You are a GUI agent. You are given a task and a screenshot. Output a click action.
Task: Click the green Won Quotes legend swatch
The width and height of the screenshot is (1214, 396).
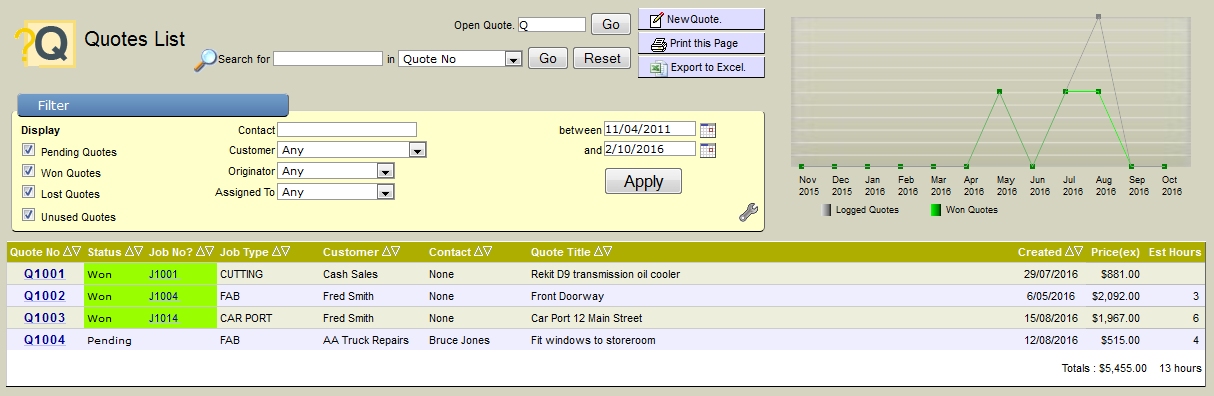[x=936, y=210]
